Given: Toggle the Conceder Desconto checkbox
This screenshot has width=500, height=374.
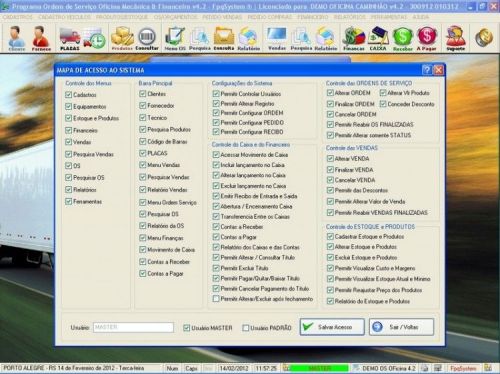Looking at the screenshot, I should click(383, 104).
